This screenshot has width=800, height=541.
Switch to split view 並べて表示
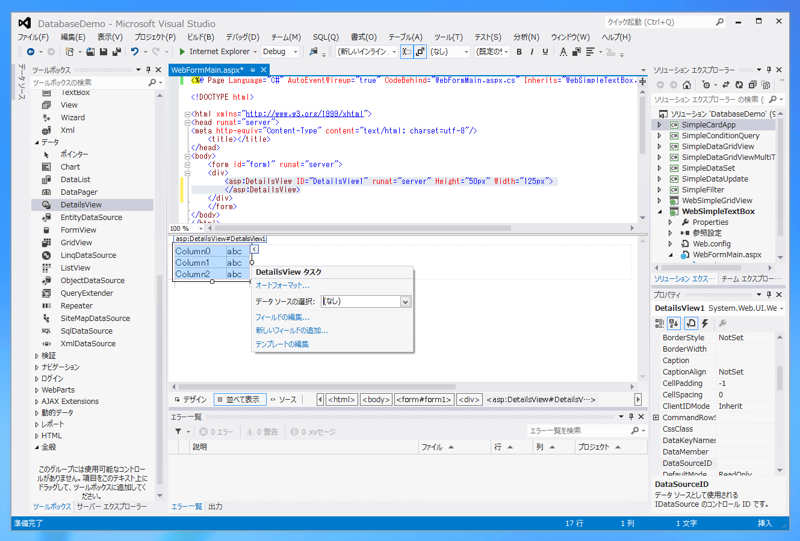(239, 400)
